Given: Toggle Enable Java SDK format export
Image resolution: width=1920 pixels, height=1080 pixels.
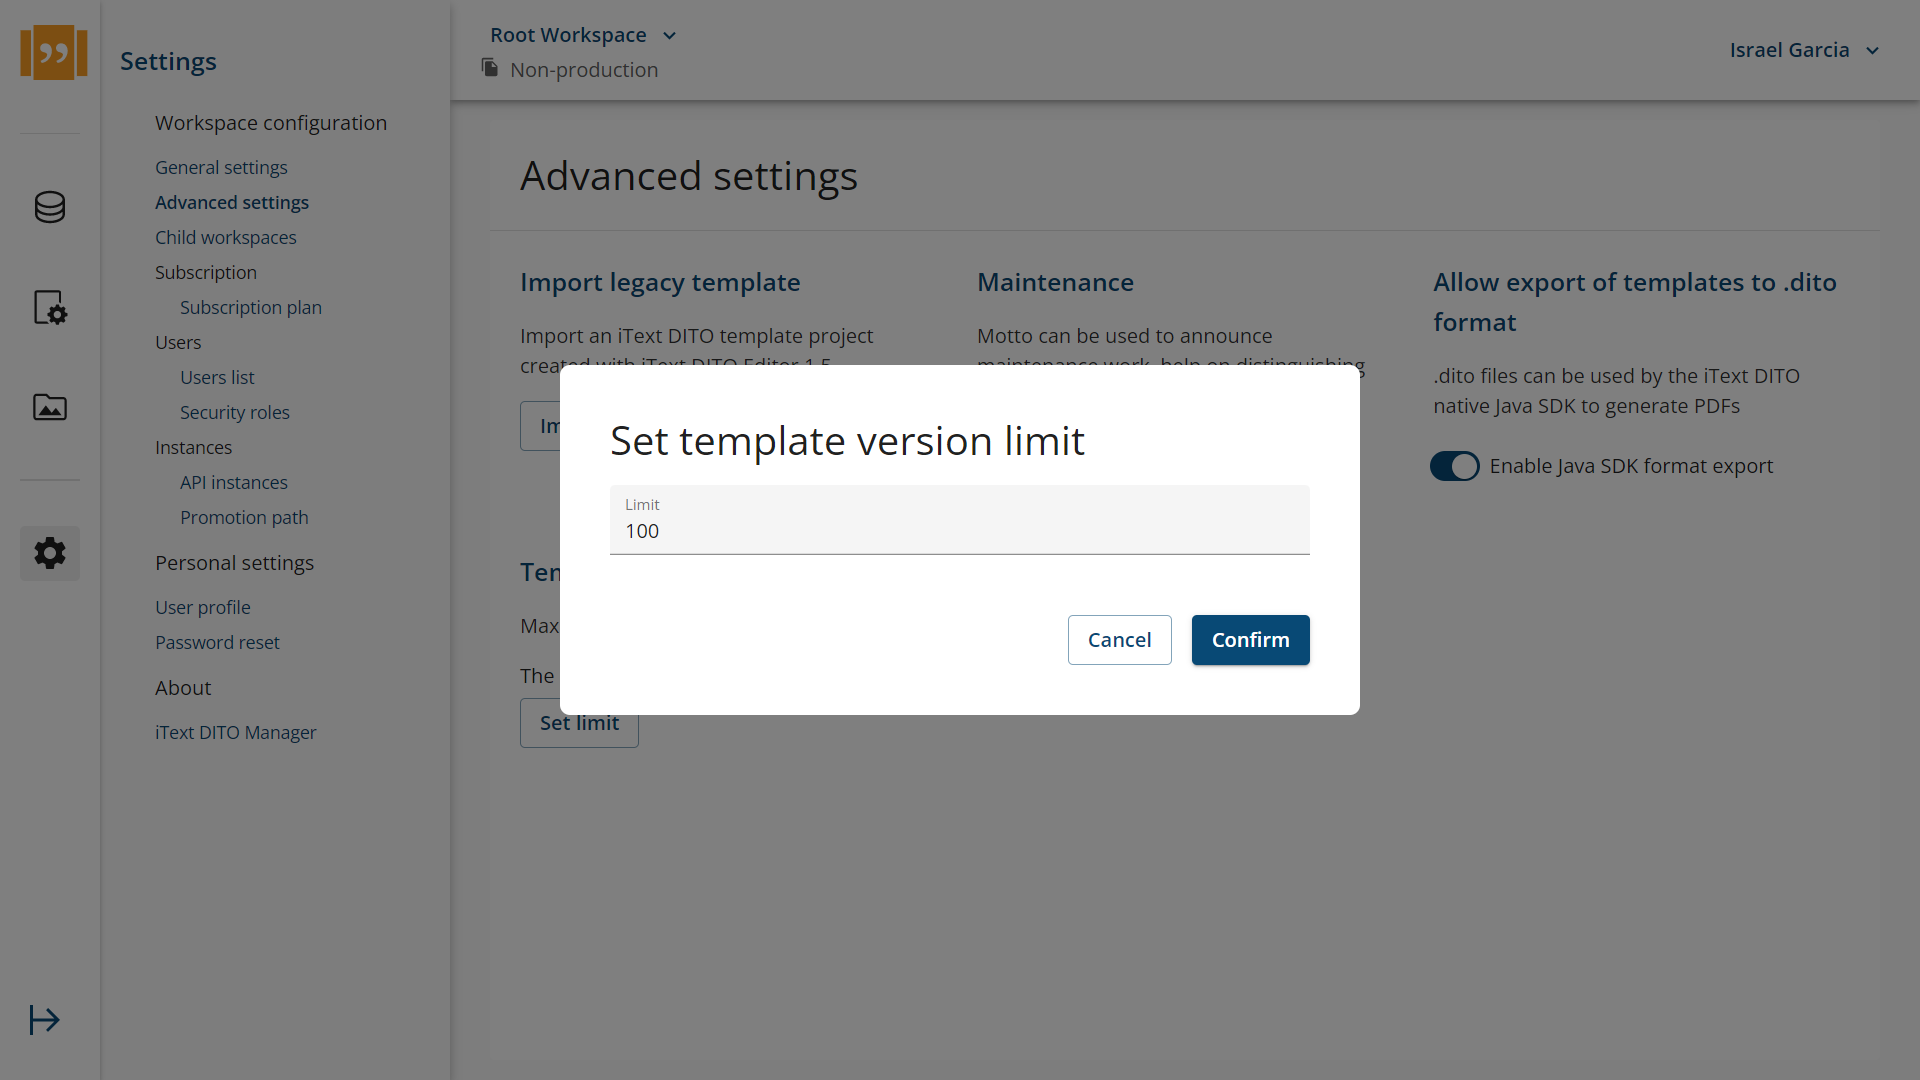Looking at the screenshot, I should 1455,465.
